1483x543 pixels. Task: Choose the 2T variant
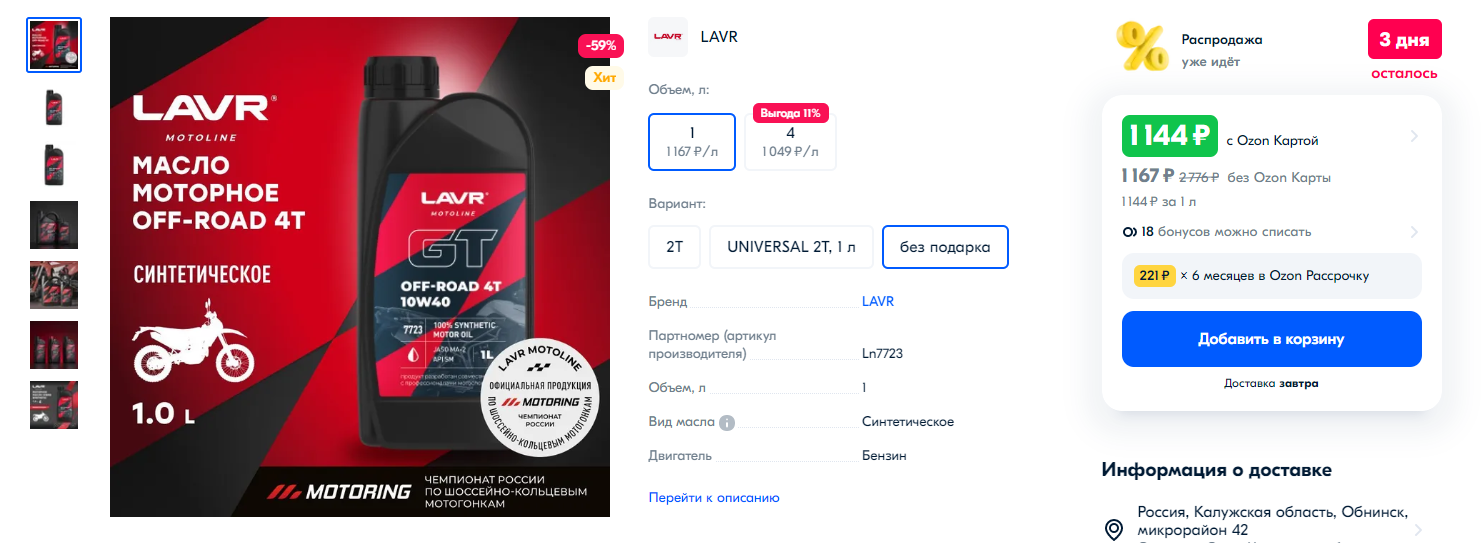(675, 247)
